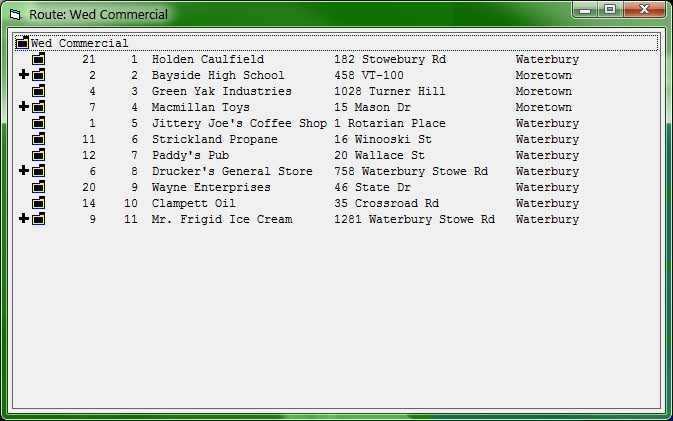Click address 182 Stowebury Rd
Image resolution: width=673 pixels, height=421 pixels.
(x=390, y=59)
